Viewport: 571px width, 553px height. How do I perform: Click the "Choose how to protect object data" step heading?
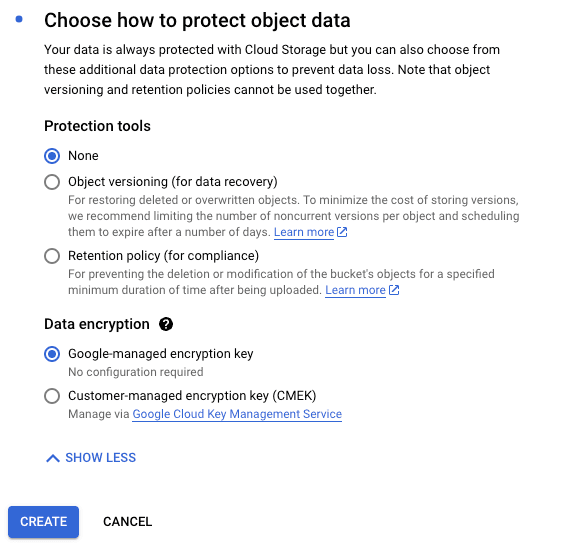(x=197, y=20)
